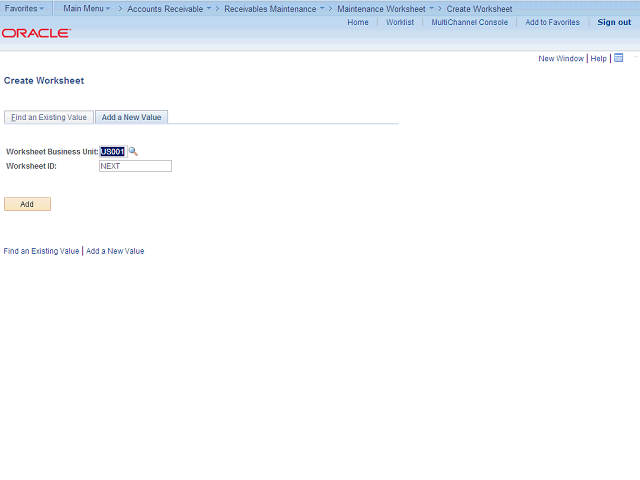Click bottom Add a New Value link
This screenshot has width=640, height=480.
(x=115, y=251)
